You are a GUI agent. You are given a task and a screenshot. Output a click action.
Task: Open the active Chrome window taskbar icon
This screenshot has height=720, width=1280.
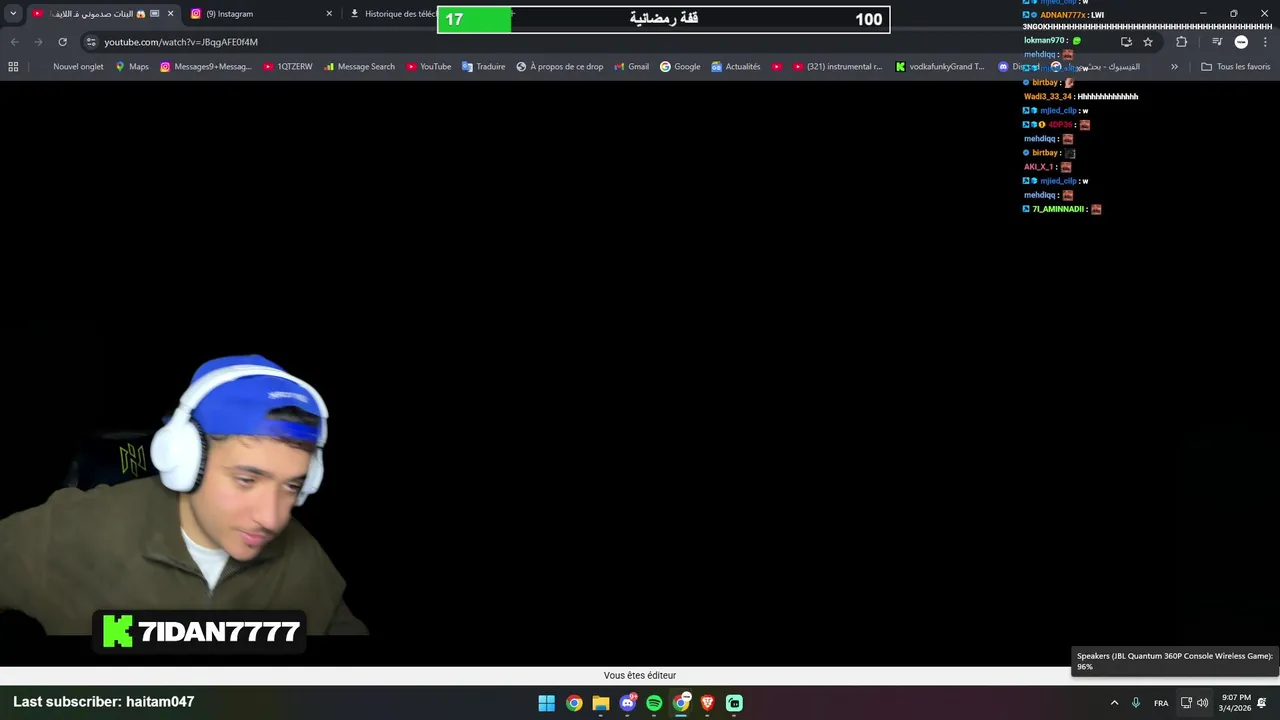681,703
